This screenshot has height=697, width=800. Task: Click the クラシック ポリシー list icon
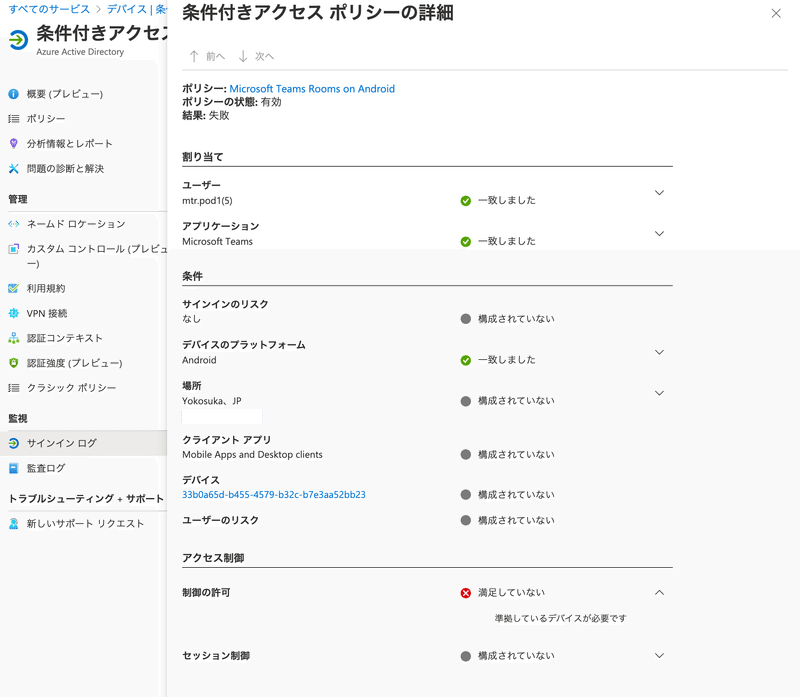pyautogui.click(x=14, y=388)
